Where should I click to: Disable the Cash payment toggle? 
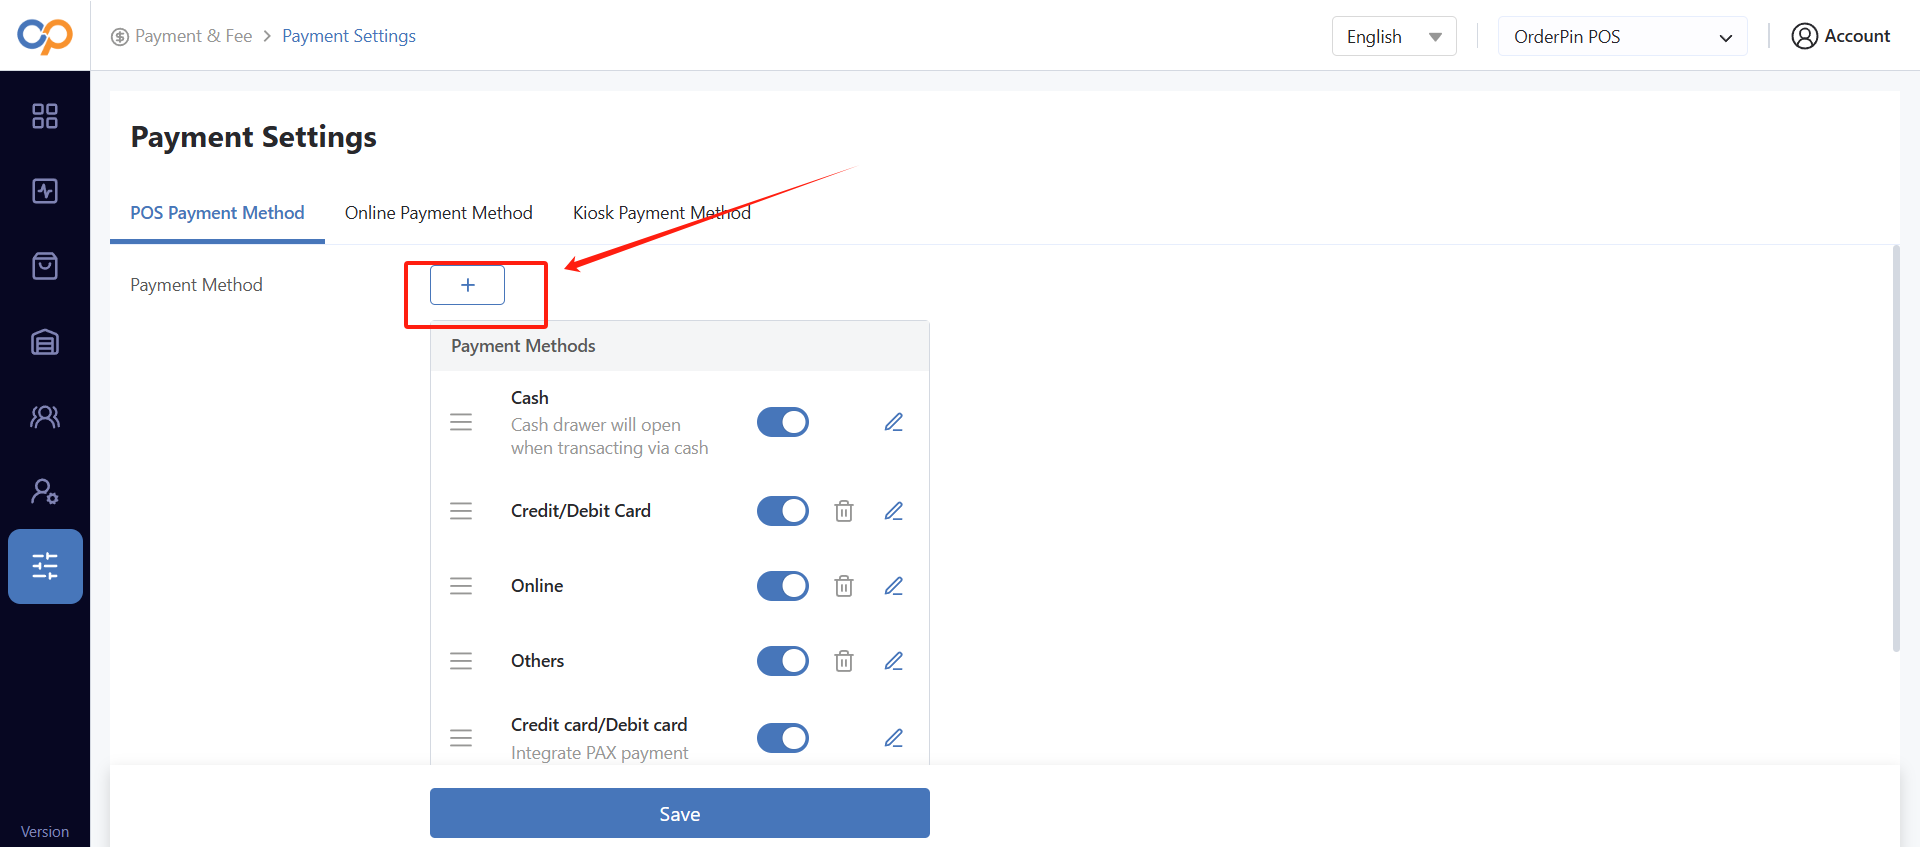pyautogui.click(x=783, y=422)
